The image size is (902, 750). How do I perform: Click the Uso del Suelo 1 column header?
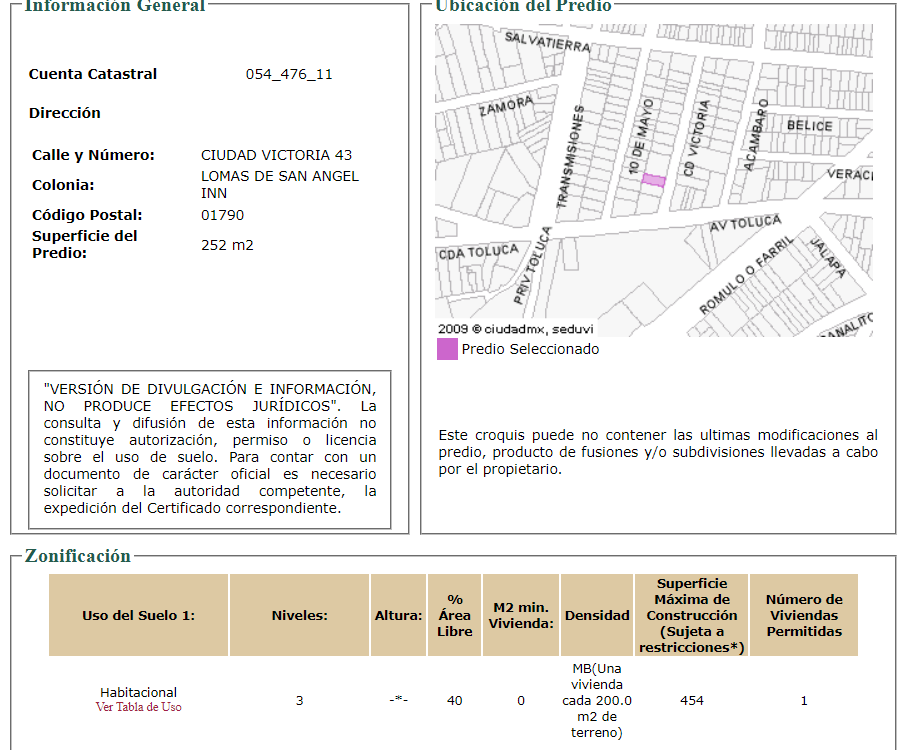point(139,615)
